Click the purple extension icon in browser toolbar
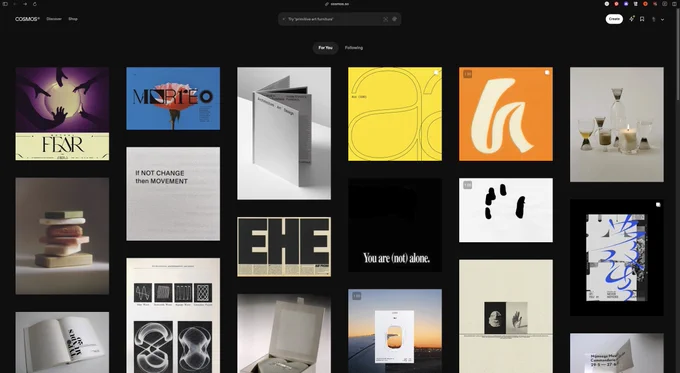The height and width of the screenshot is (373, 680). [626, 4]
